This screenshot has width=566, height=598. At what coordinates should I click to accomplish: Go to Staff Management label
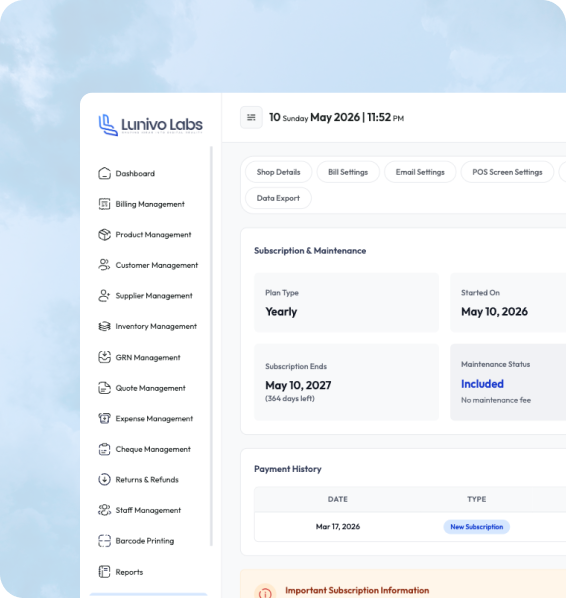(x=148, y=510)
